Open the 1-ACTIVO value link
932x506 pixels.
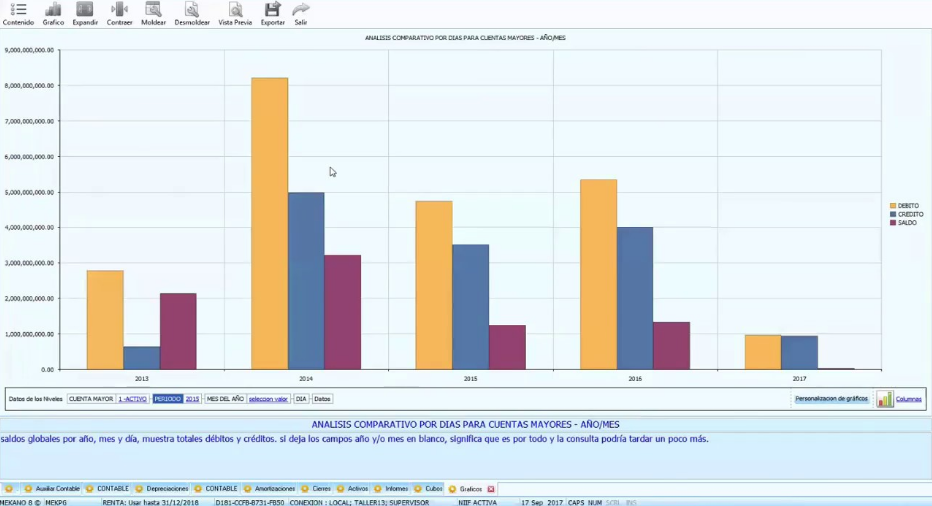point(133,399)
